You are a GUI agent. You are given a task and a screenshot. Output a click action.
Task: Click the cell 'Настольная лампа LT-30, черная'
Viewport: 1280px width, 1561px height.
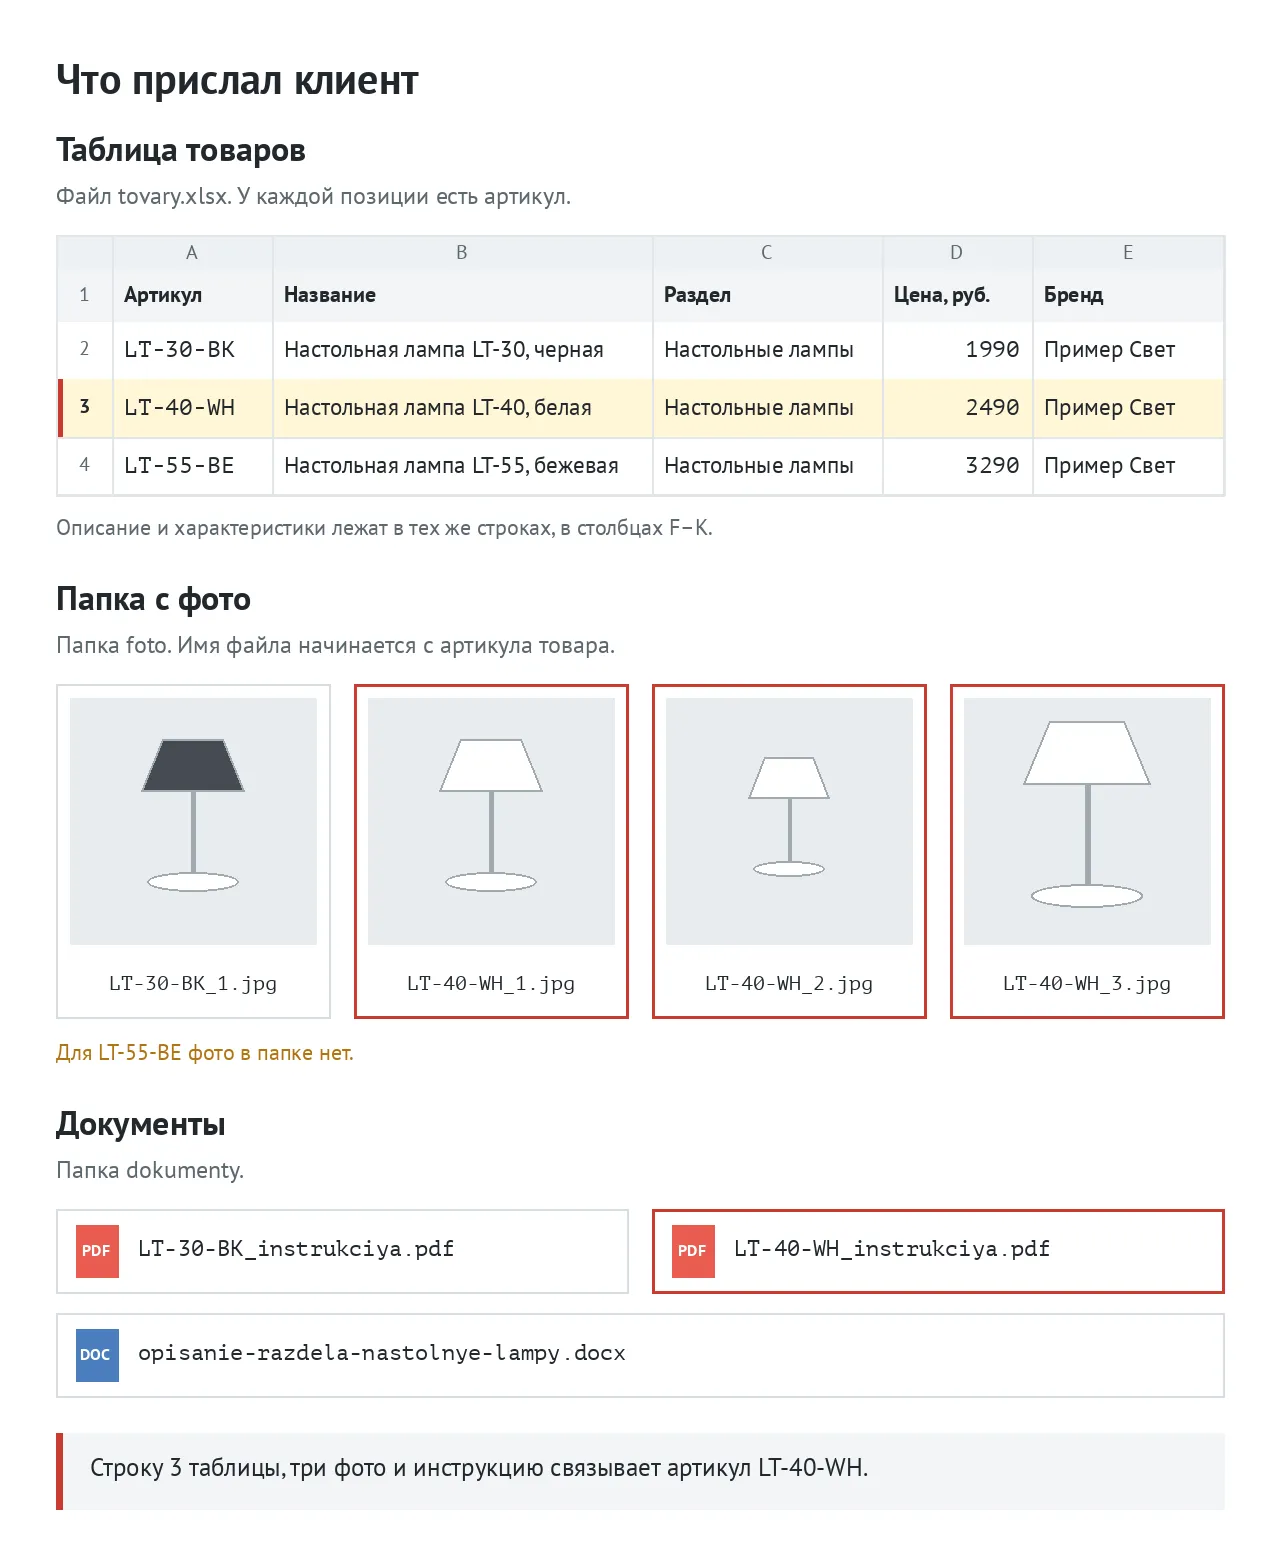[x=463, y=350]
